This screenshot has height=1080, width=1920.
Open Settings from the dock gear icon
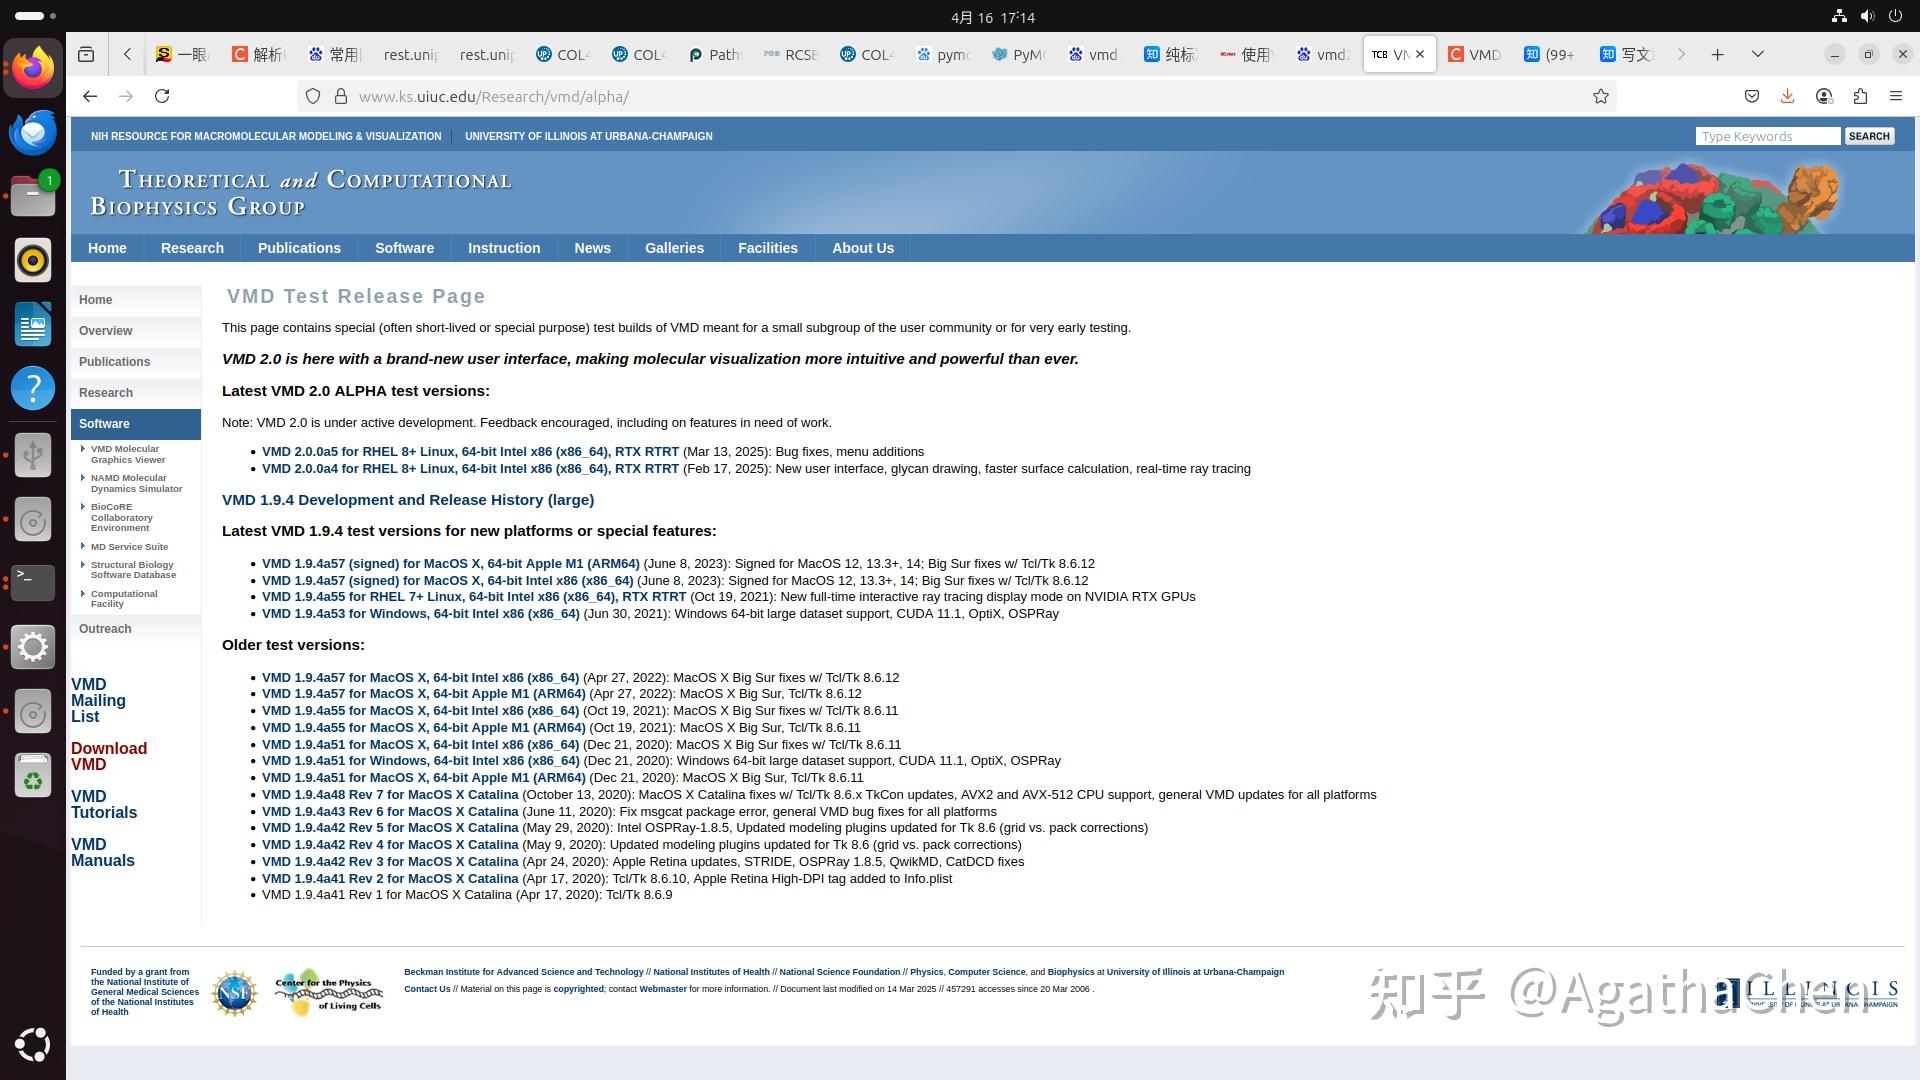(33, 647)
